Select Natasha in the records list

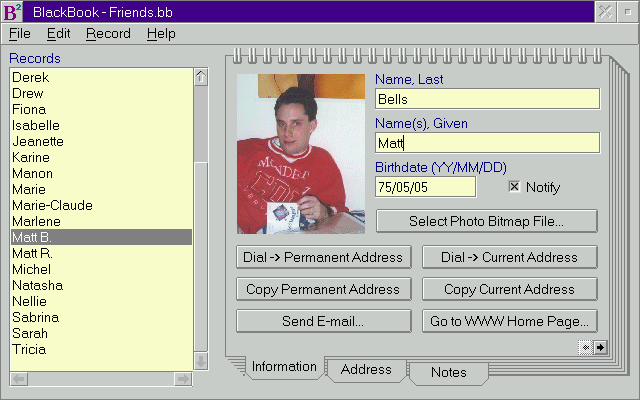[101, 285]
